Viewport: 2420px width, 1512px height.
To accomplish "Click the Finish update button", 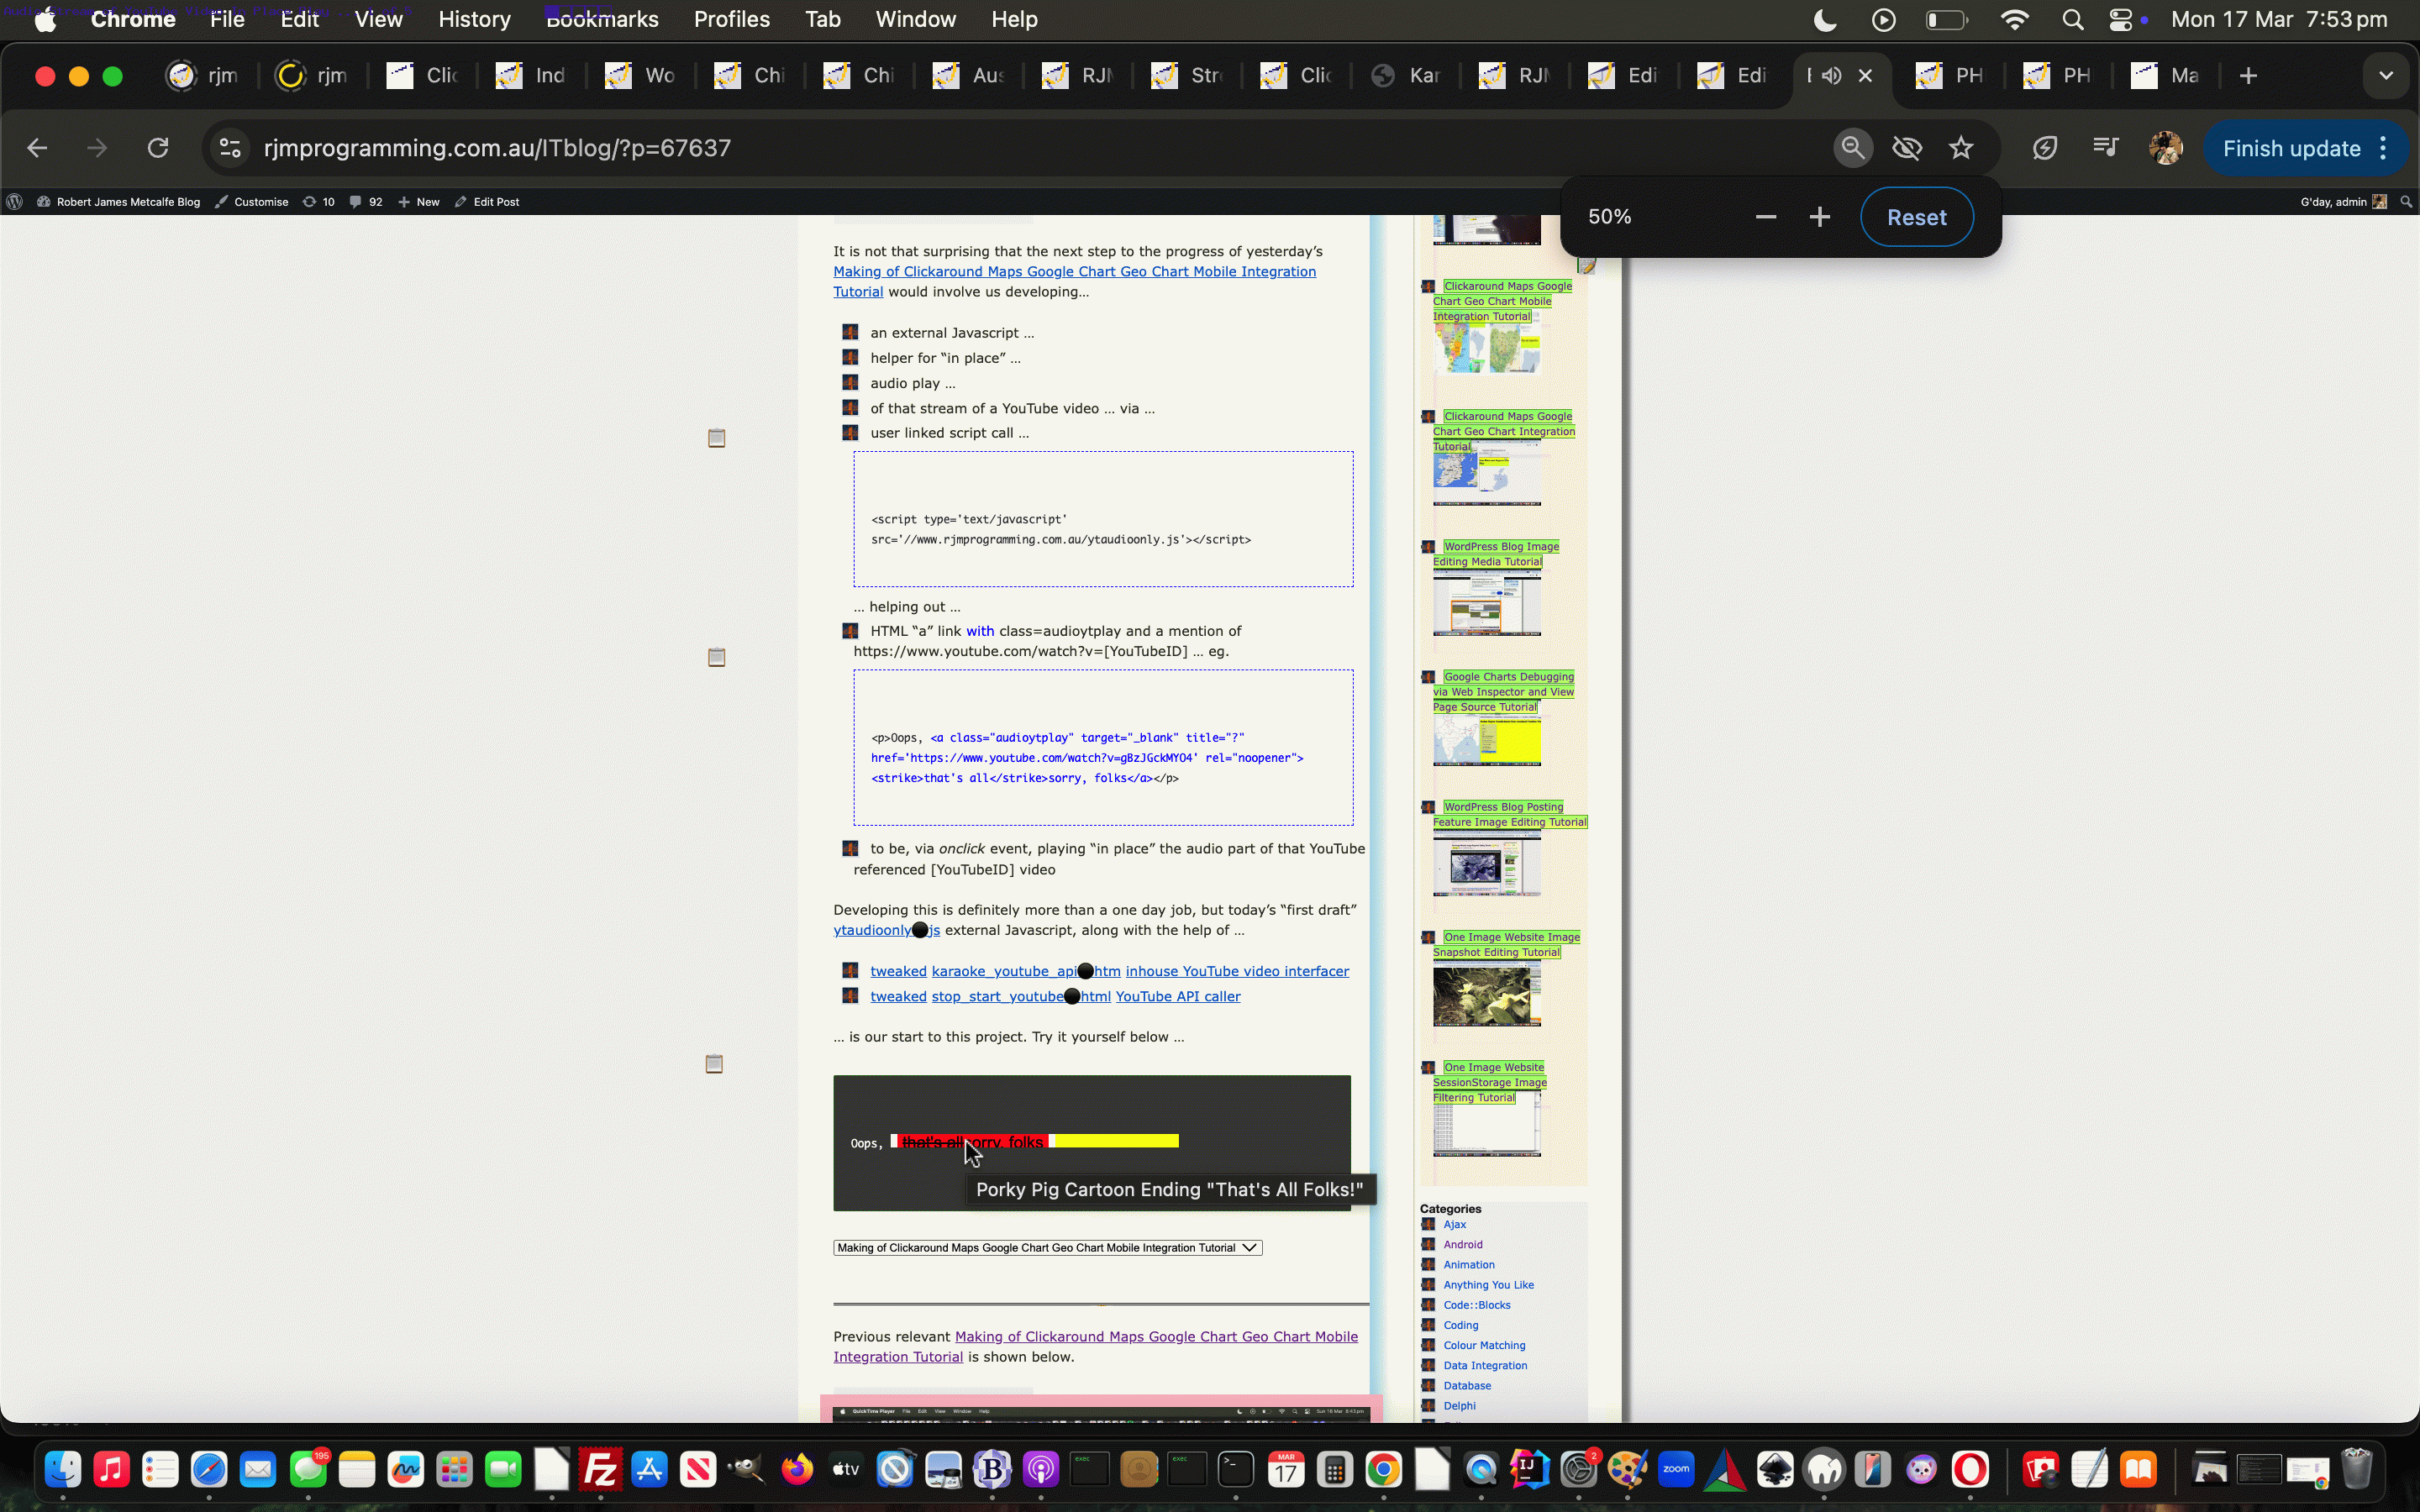I will tap(2291, 148).
